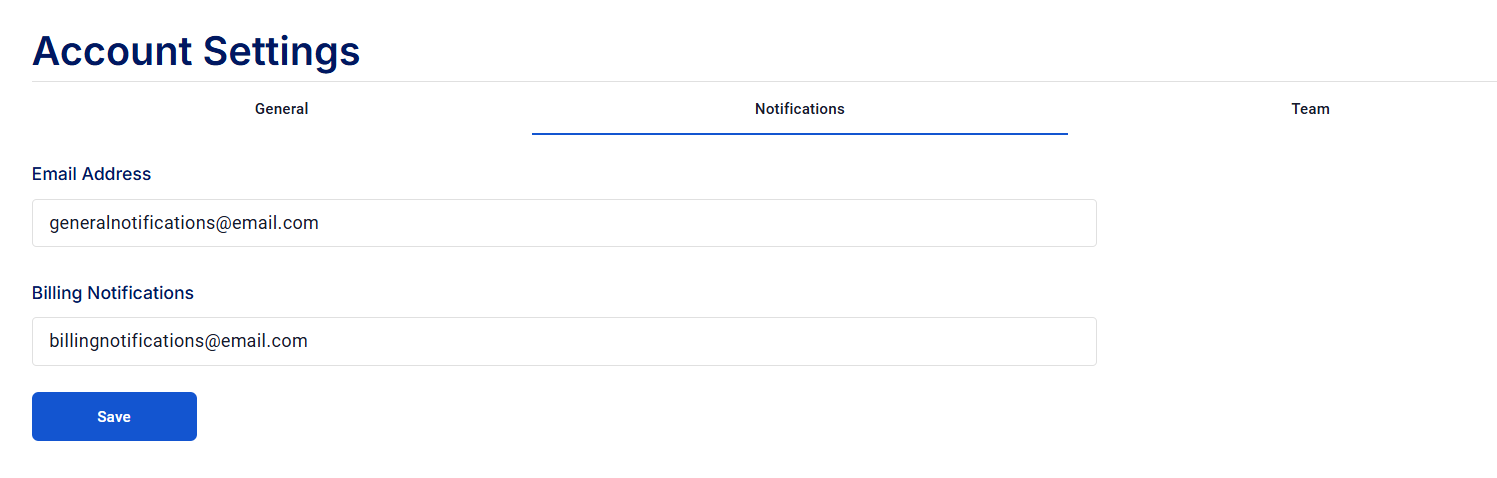Image resolution: width=1497 pixels, height=478 pixels.
Task: View Team settings section
Action: click(x=1310, y=109)
